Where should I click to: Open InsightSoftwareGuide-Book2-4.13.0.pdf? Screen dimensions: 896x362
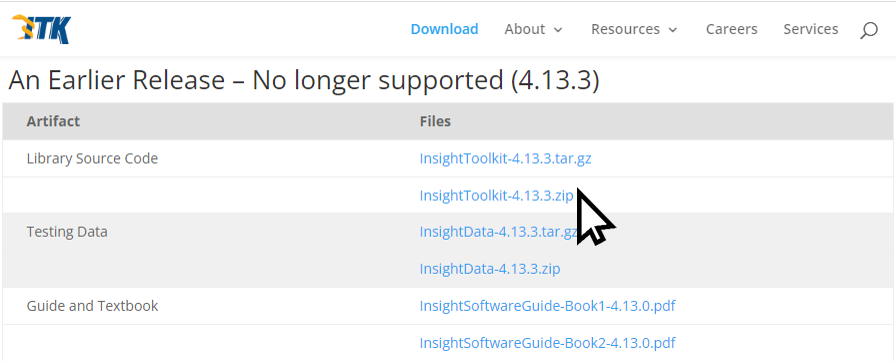(x=547, y=343)
